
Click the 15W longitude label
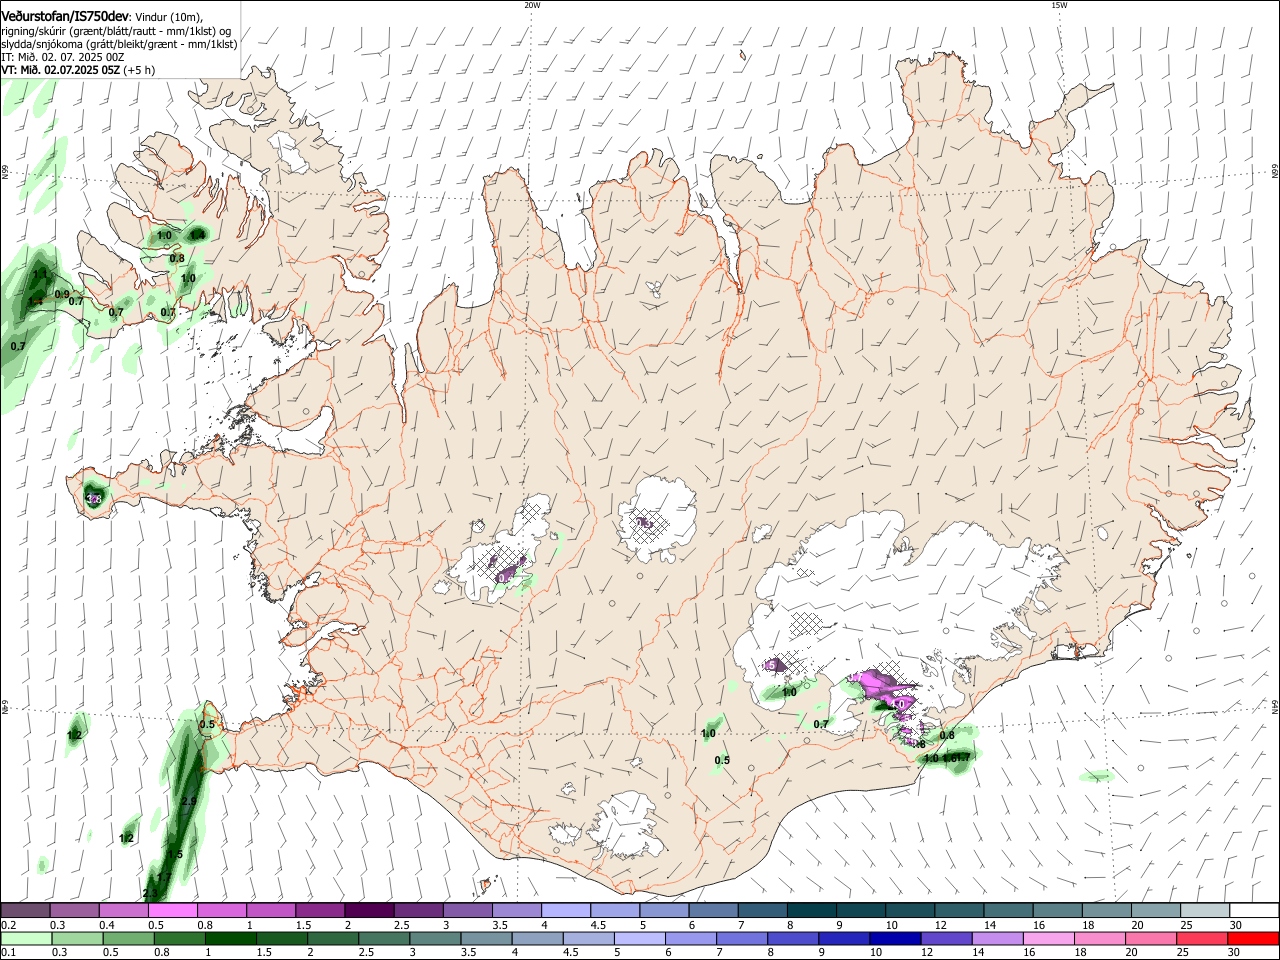(1059, 5)
